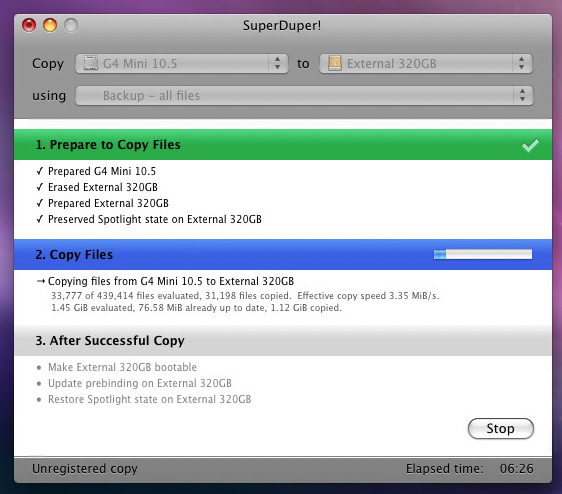Click the checkmark beside Preserved Spotlight state
This screenshot has width=562, height=494.
pyautogui.click(x=40, y=219)
